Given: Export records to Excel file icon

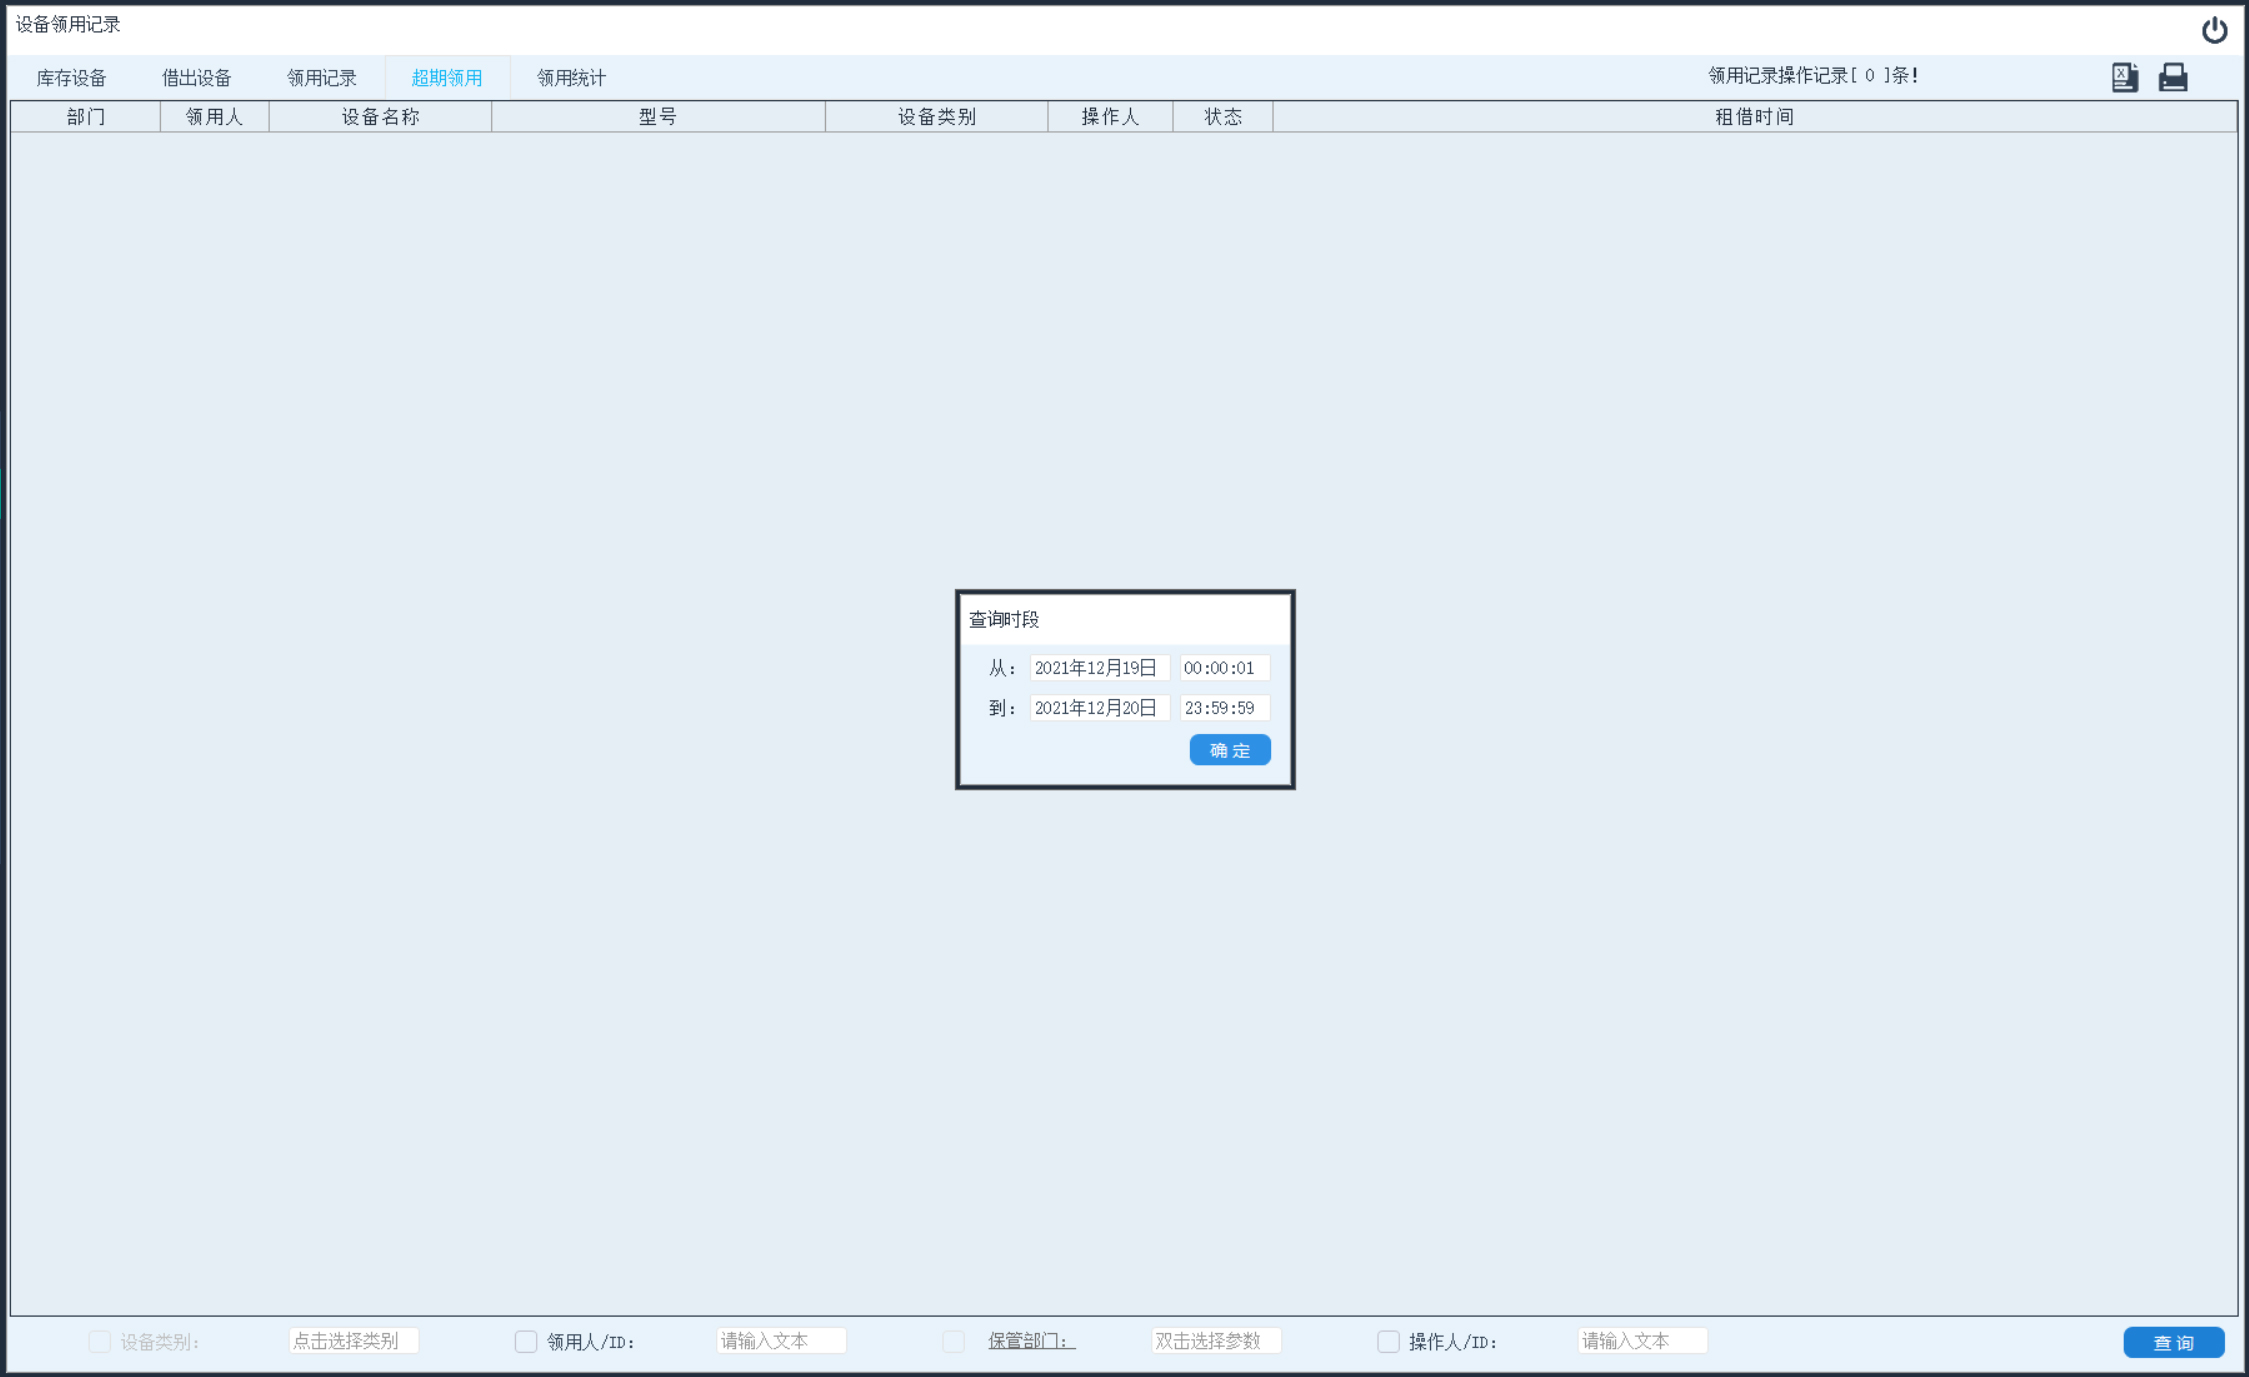Looking at the screenshot, I should [x=2124, y=77].
